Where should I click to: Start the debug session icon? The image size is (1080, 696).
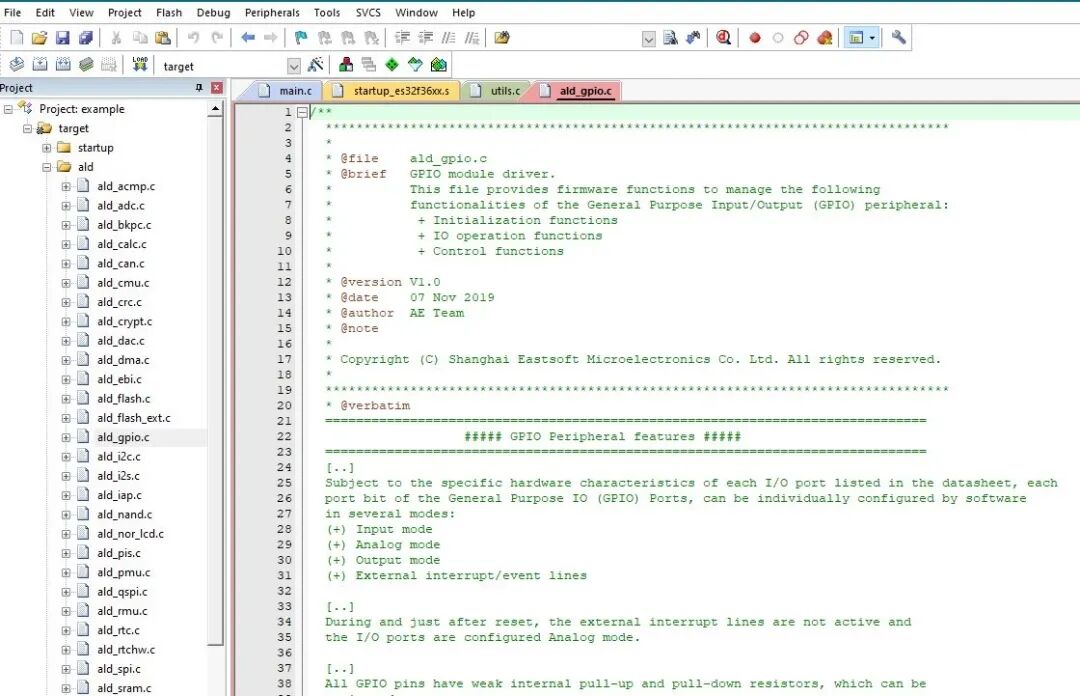tap(723, 38)
